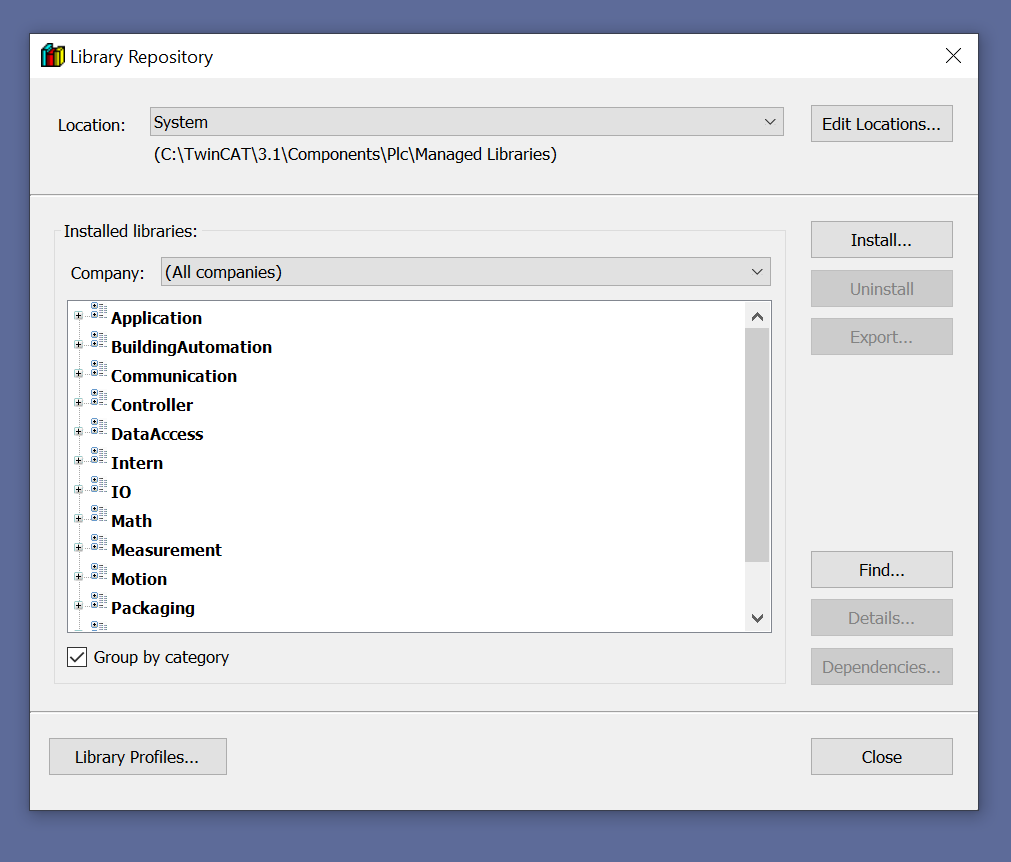This screenshot has height=862, width=1011.
Task: Click the Math category icon
Action: point(99,514)
